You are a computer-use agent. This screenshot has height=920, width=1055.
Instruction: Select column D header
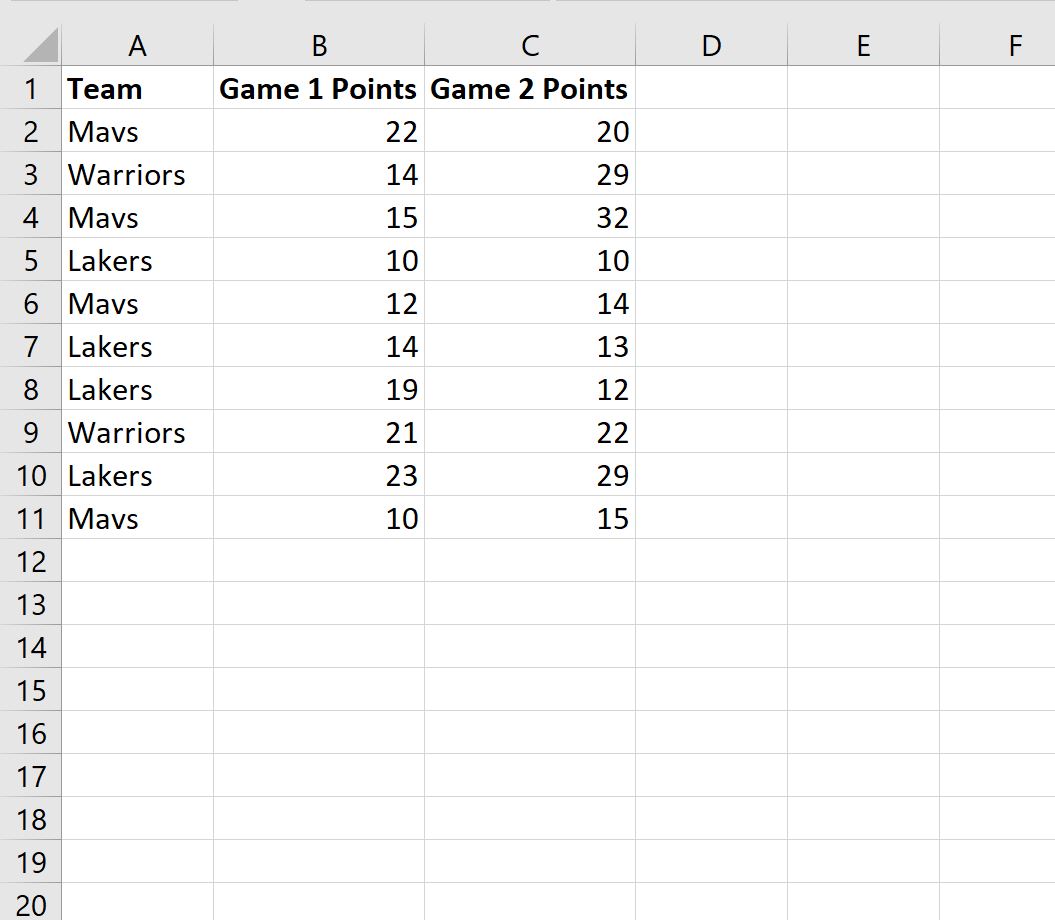(x=711, y=45)
